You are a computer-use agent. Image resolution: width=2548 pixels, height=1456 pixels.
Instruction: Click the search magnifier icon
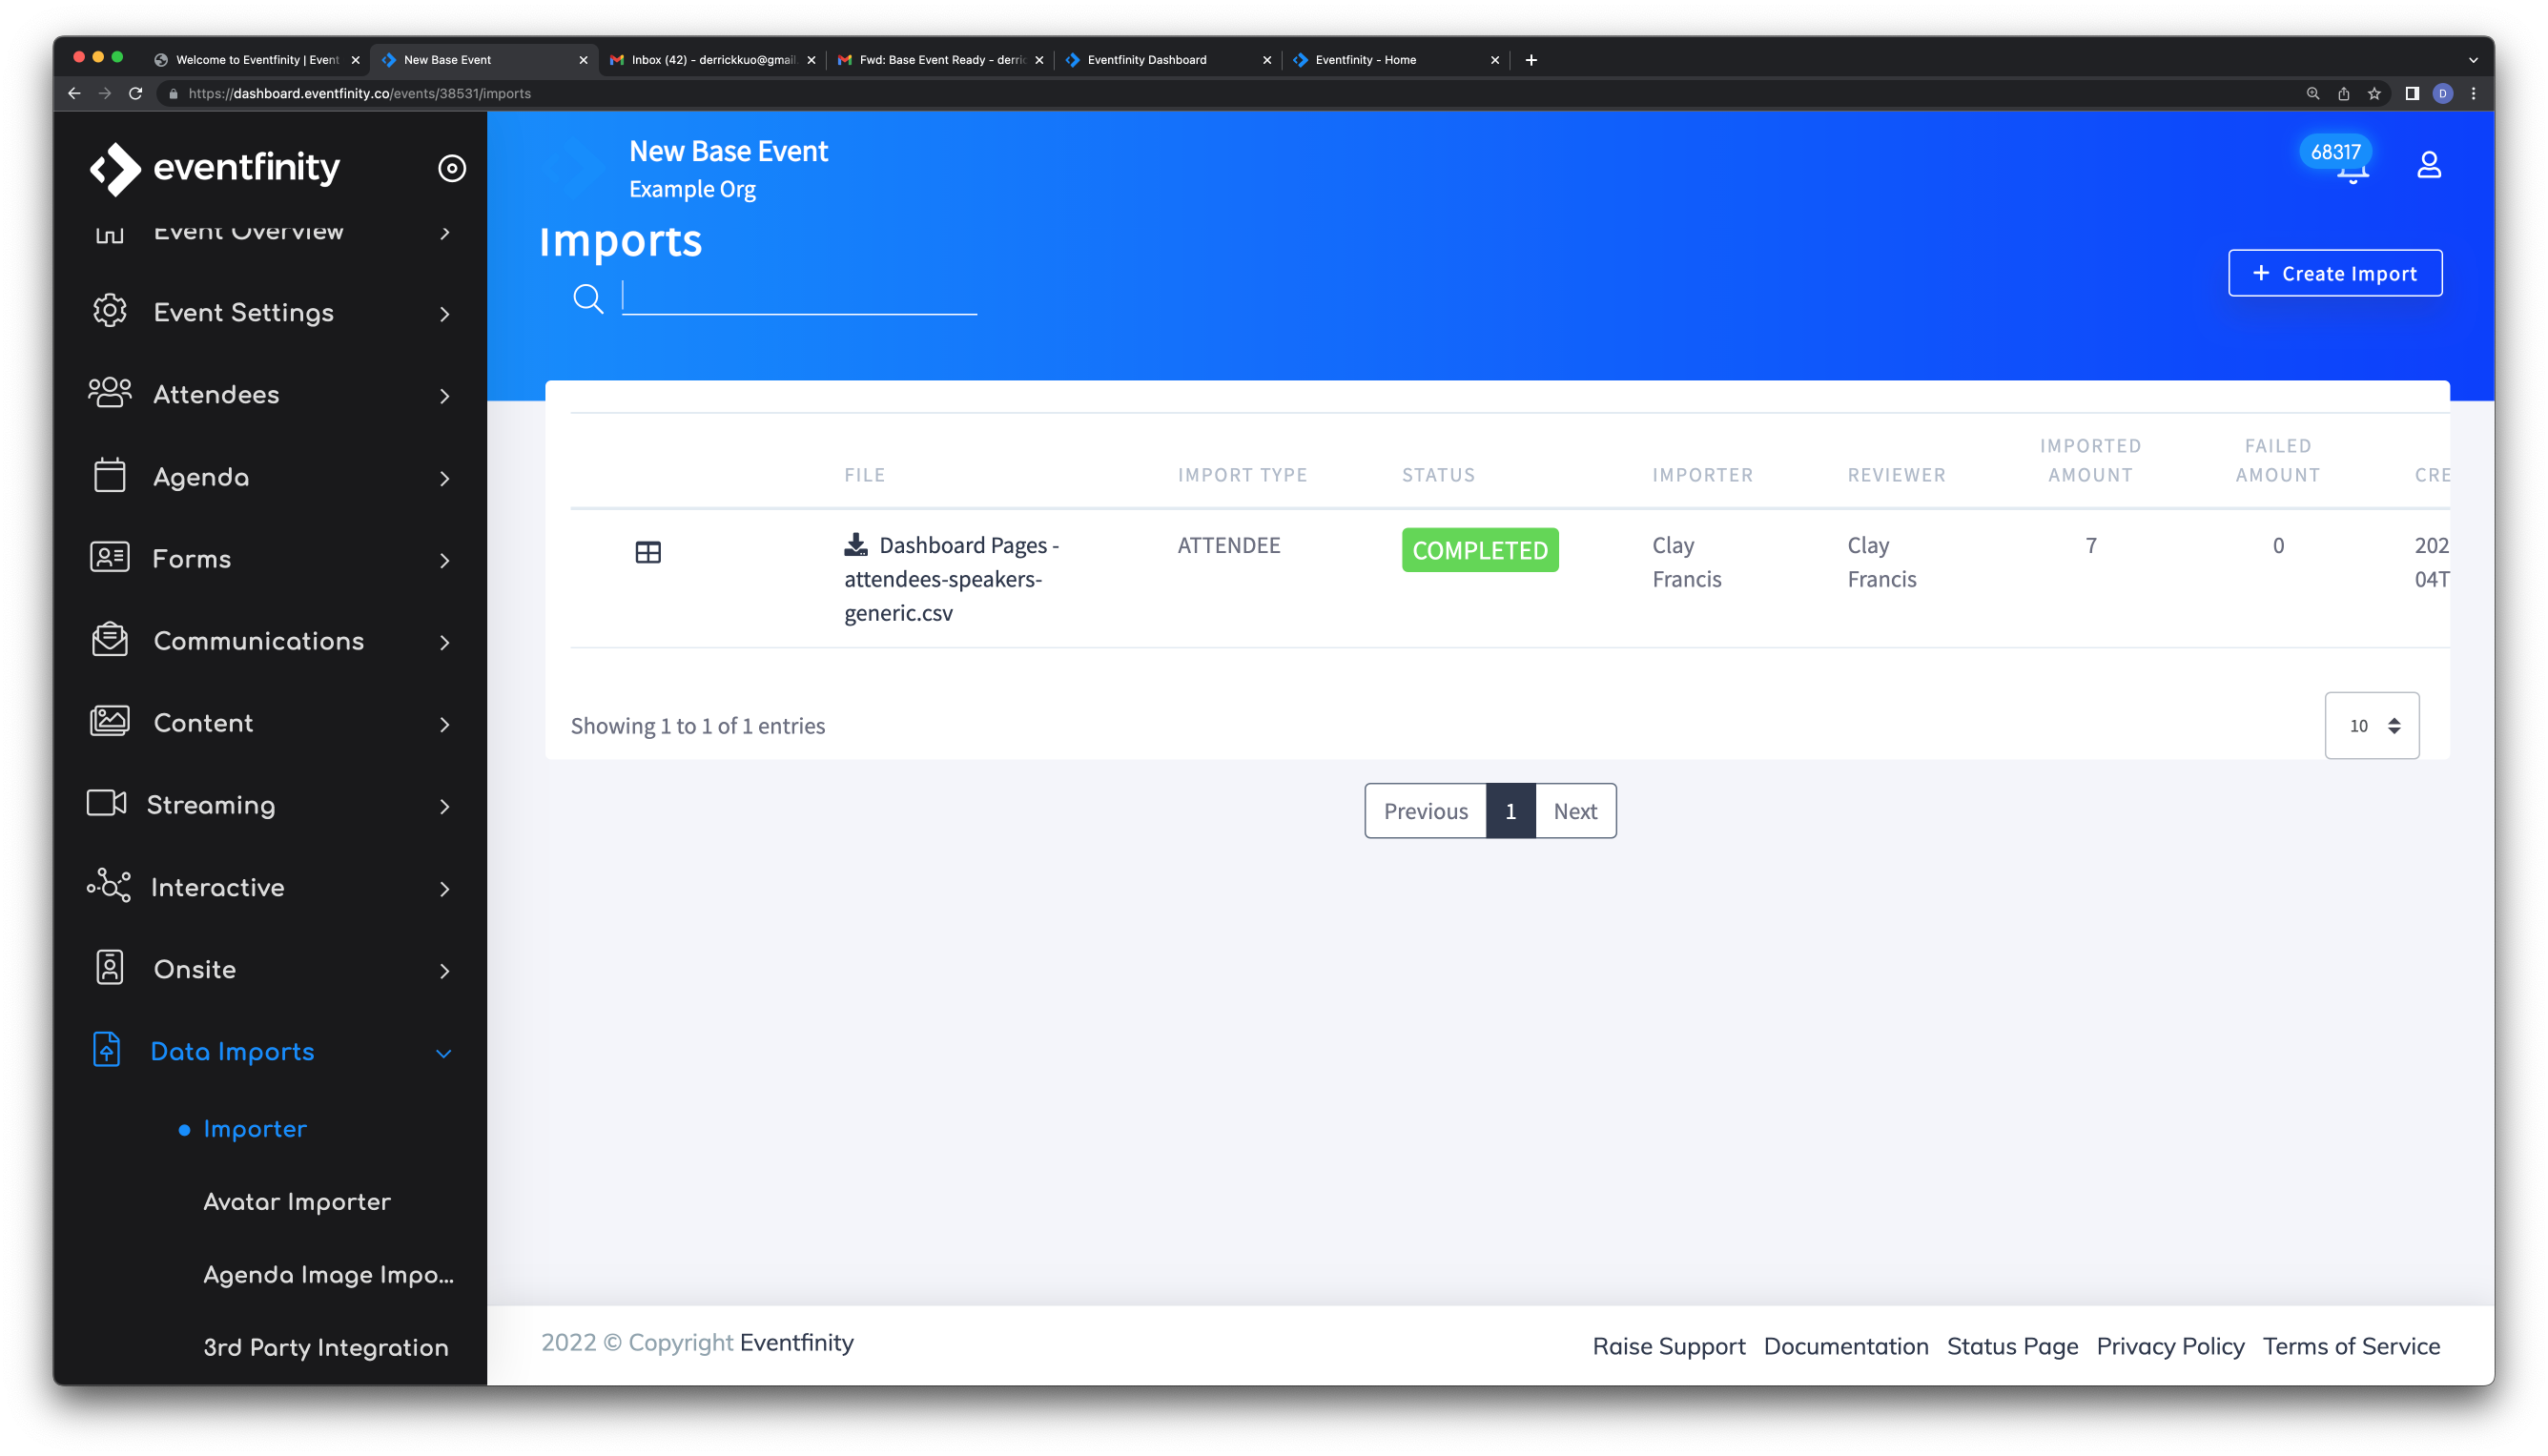[x=588, y=298]
